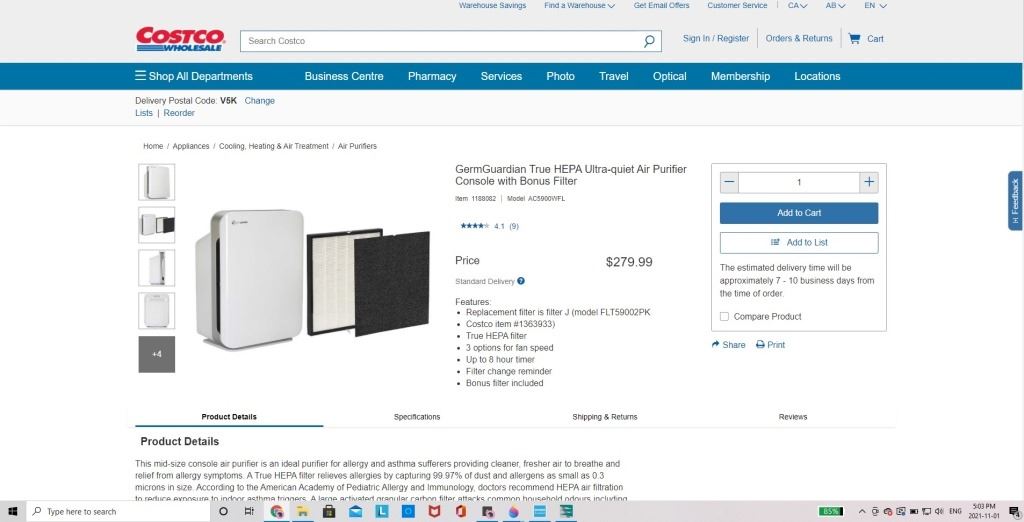The width and height of the screenshot is (1024, 522).
Task: Open the shopping cart icon
Action: click(854, 39)
